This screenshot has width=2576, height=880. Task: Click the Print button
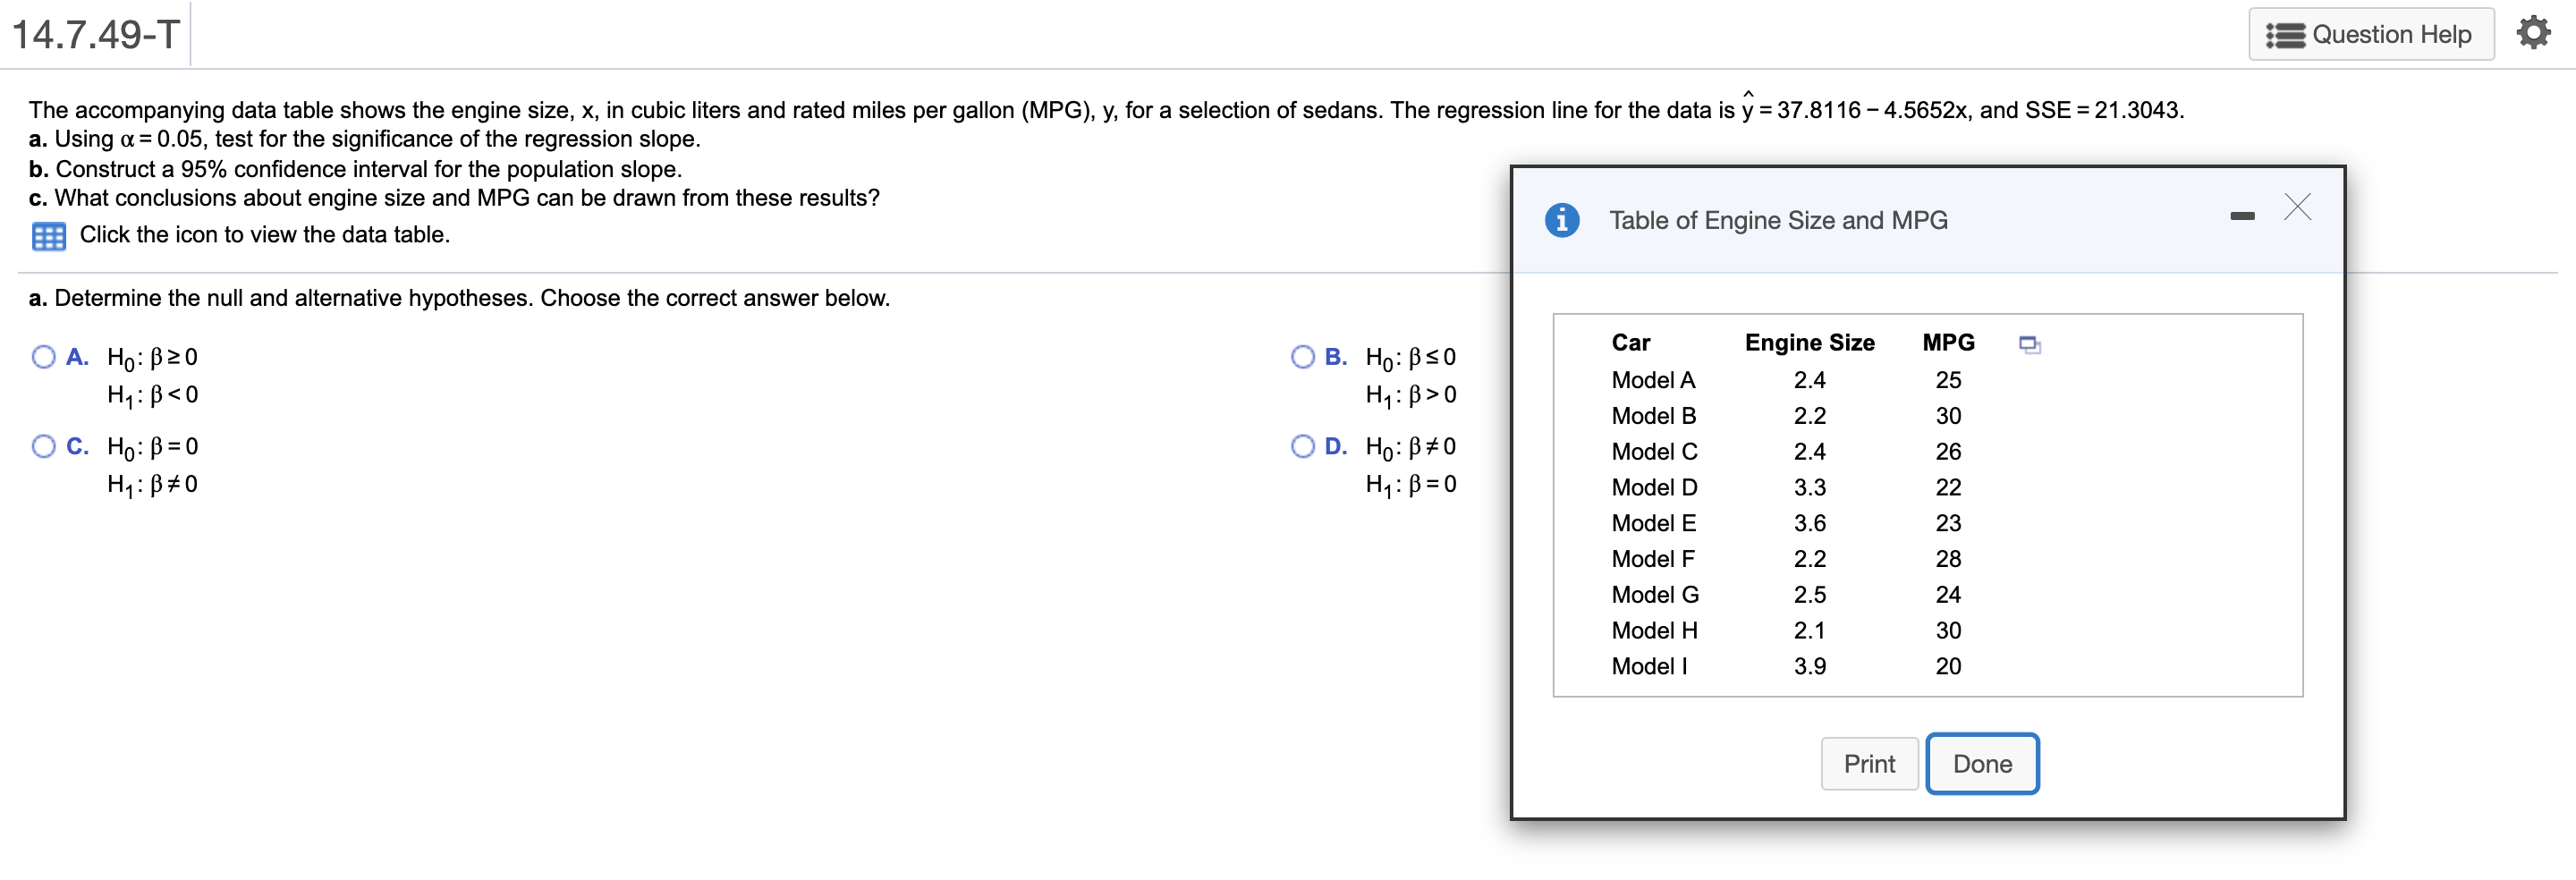point(1869,764)
